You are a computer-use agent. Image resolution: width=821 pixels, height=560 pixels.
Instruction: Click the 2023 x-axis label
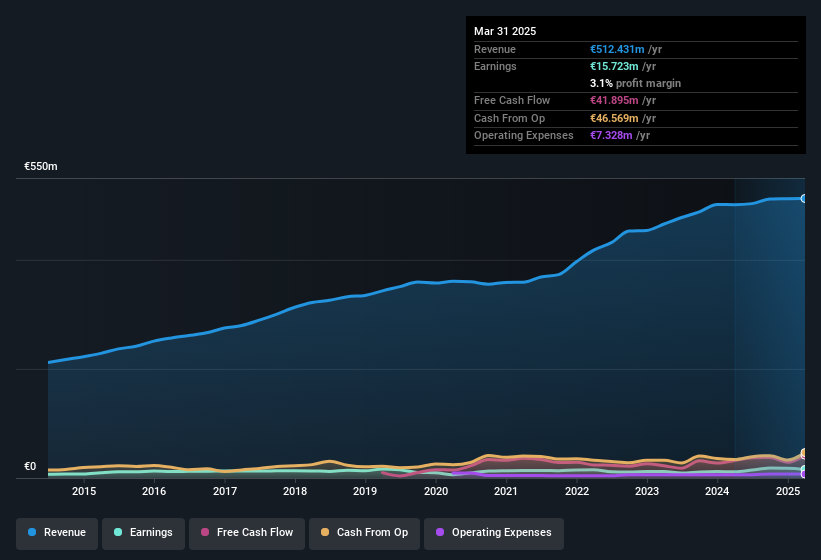(x=647, y=491)
